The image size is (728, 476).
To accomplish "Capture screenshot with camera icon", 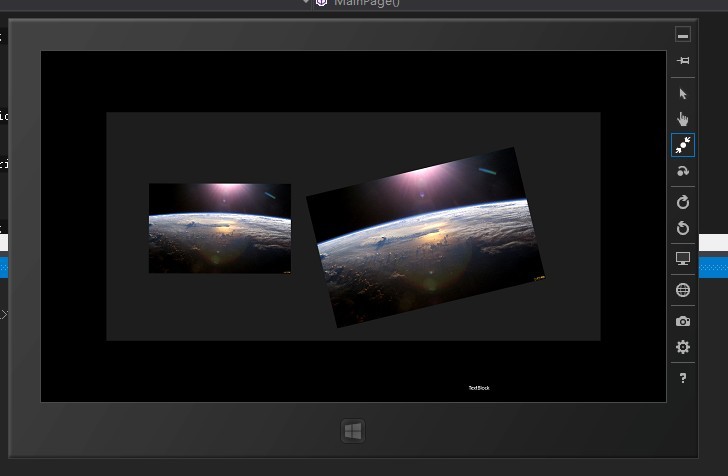I will point(682,321).
